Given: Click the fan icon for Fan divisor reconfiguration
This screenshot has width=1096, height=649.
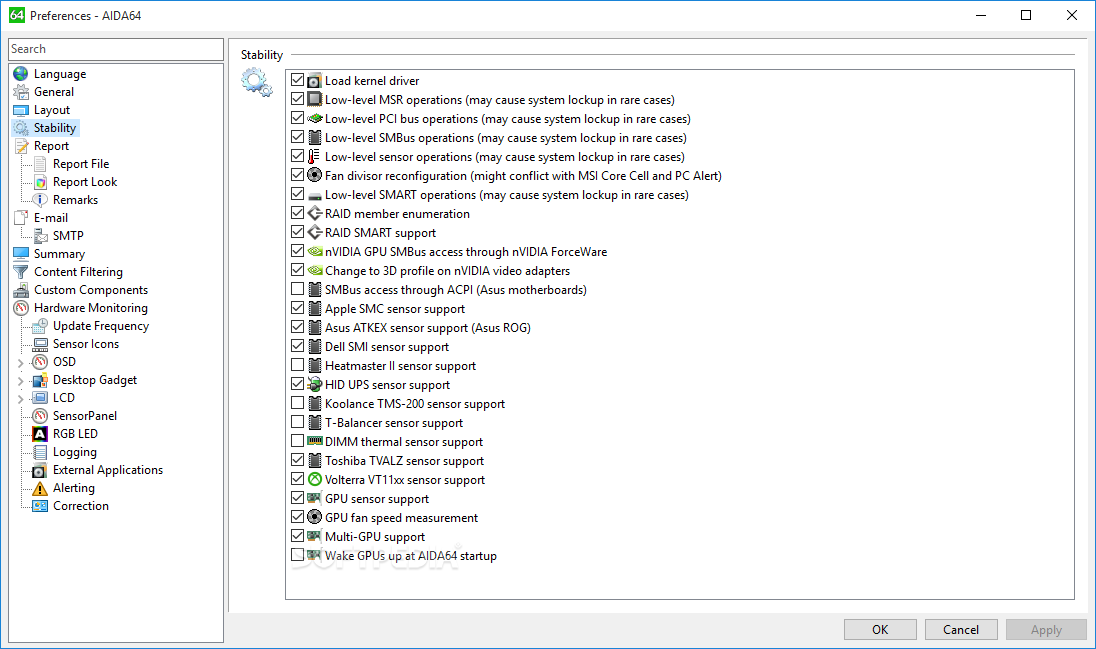Looking at the screenshot, I should pos(315,176).
